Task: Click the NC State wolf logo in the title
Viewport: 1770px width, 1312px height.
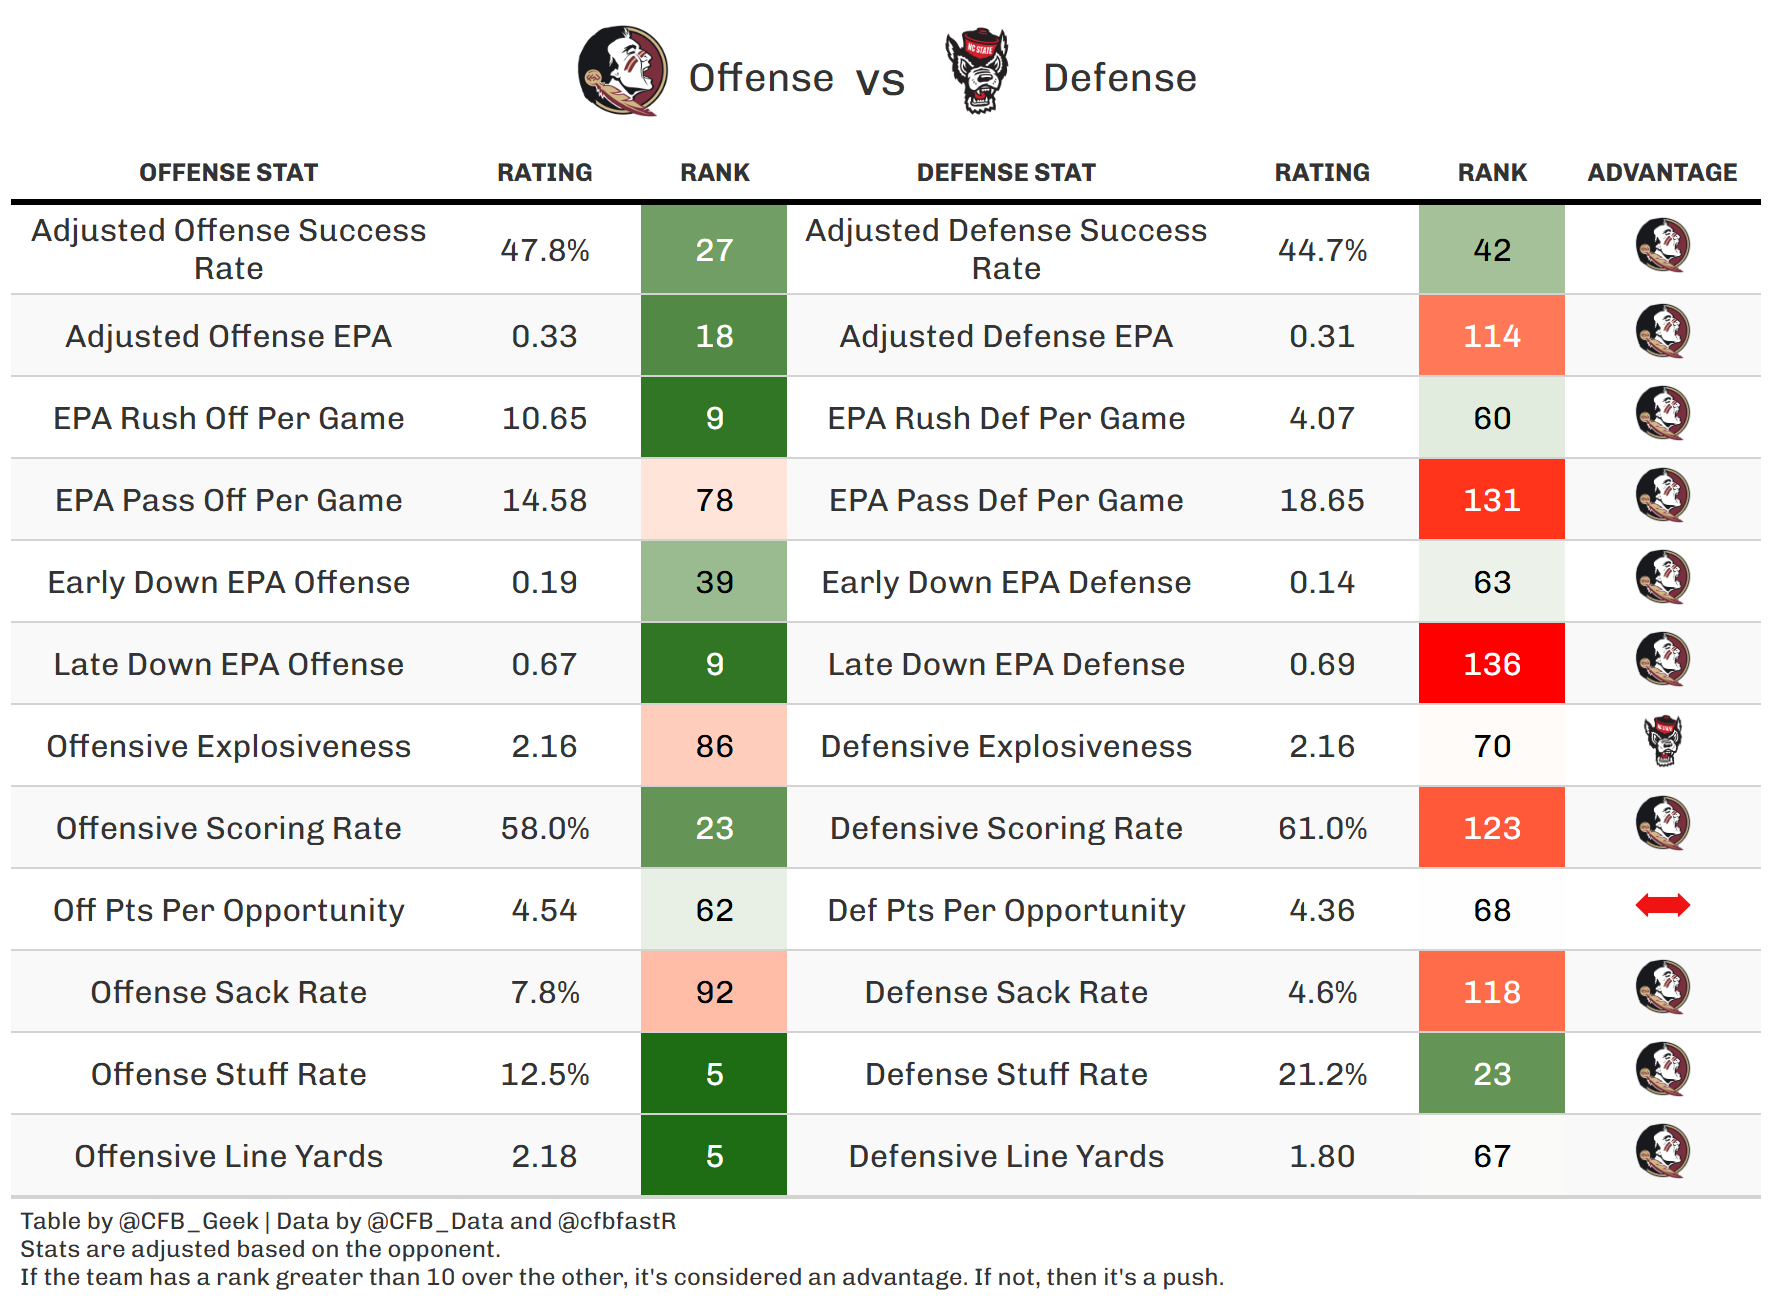Action: click(x=977, y=71)
